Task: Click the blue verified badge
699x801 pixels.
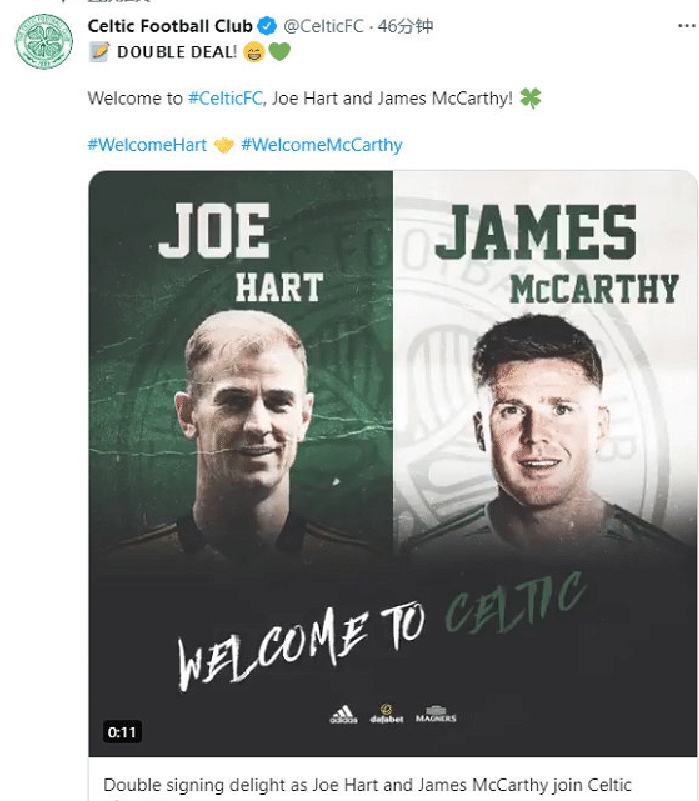Action: click(x=267, y=26)
